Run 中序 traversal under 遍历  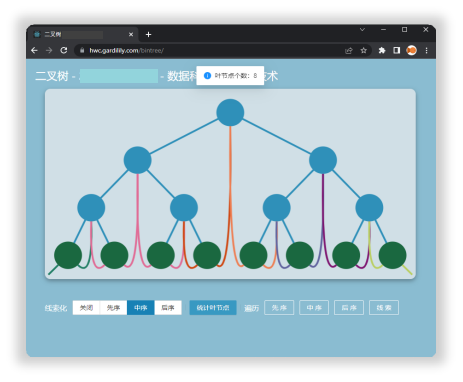click(314, 308)
